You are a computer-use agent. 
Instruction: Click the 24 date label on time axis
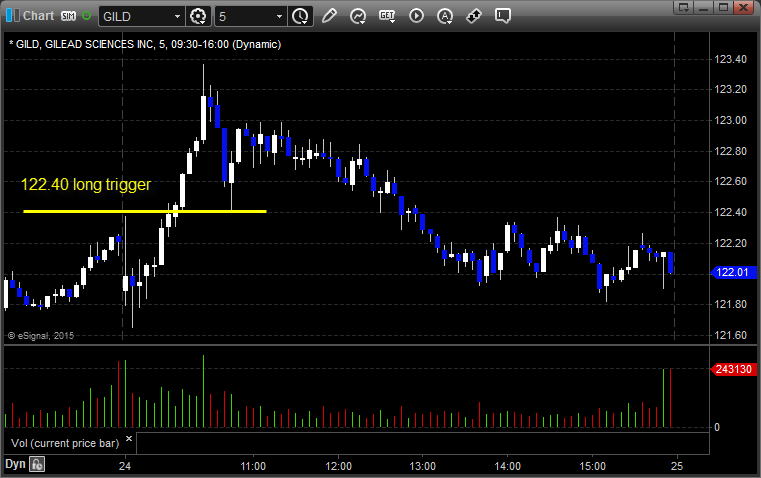pyautogui.click(x=125, y=466)
